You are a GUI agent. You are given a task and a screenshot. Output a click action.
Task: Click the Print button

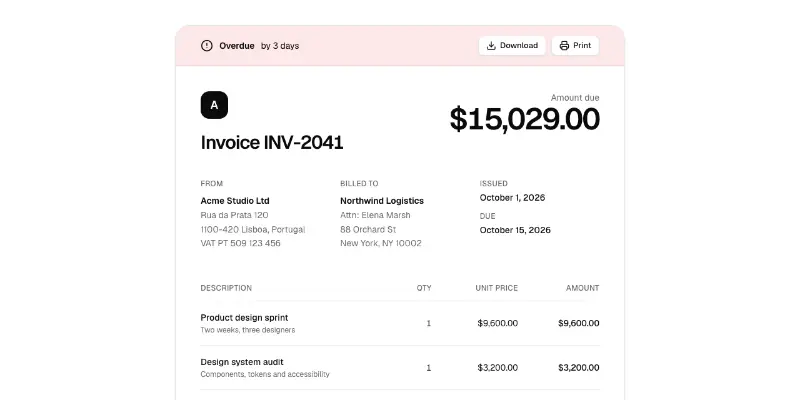pyautogui.click(x=575, y=45)
